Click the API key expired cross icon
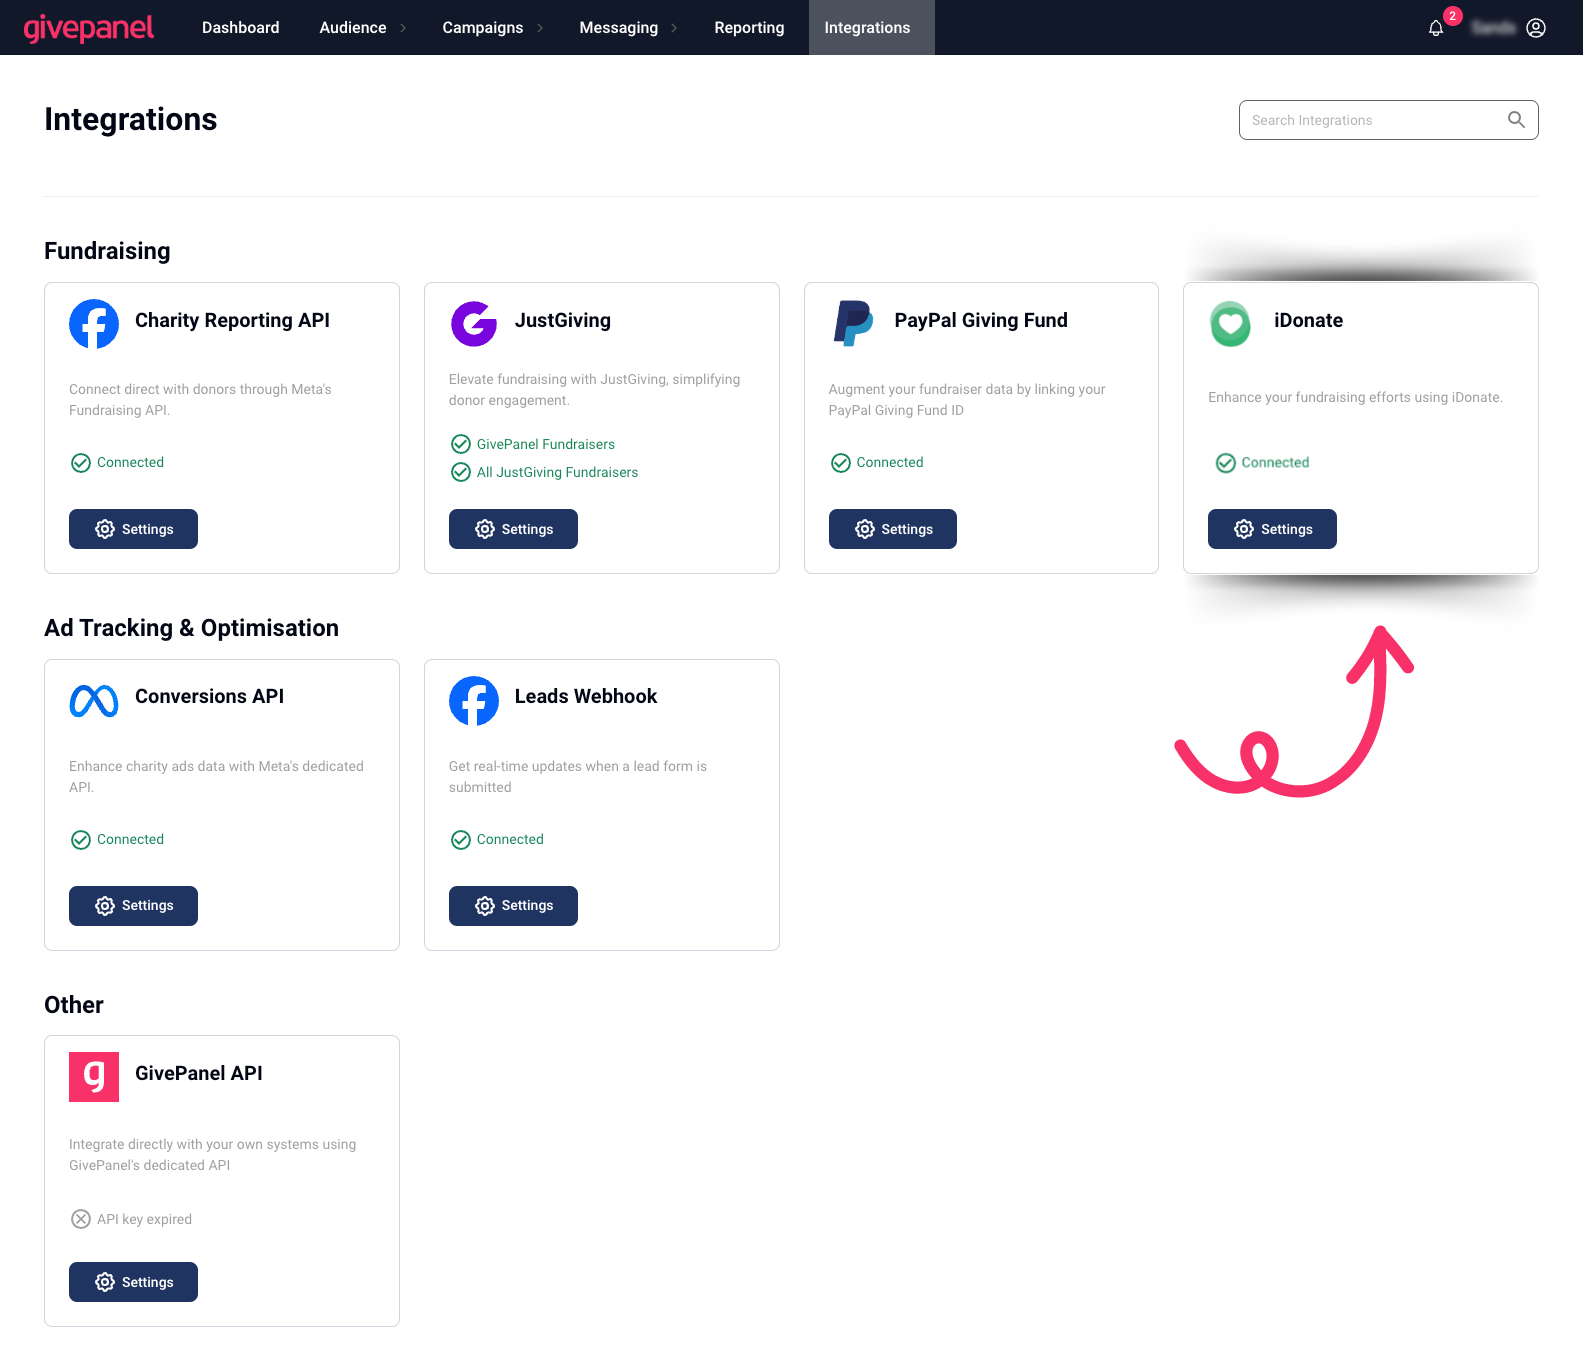This screenshot has height=1371, width=1583. click(x=81, y=1219)
